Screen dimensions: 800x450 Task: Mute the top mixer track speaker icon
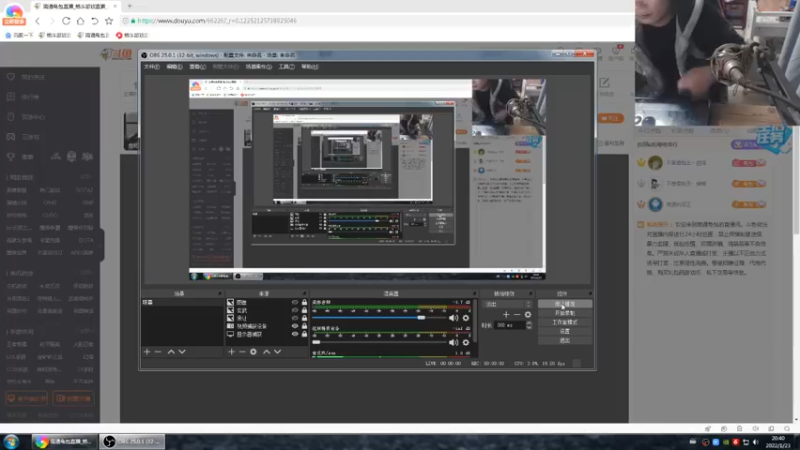coord(453,318)
